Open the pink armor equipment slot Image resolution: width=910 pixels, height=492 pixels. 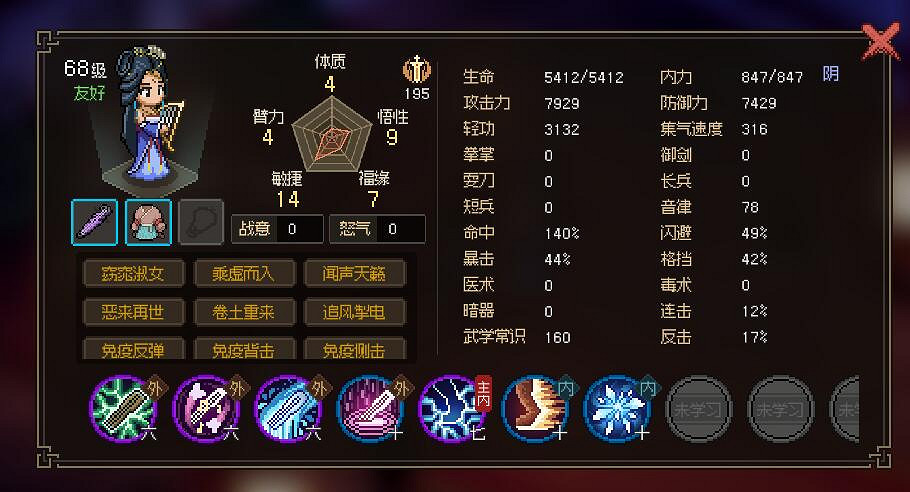point(148,222)
